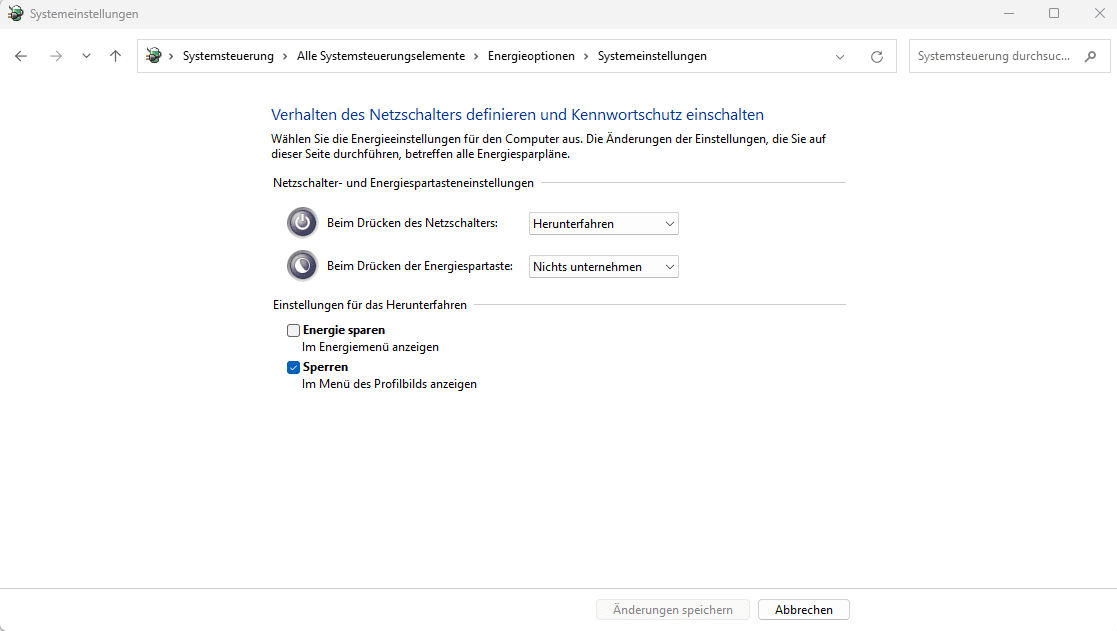
Task: Click Einstellungen für das Herunterfahren section label
Action: point(370,305)
